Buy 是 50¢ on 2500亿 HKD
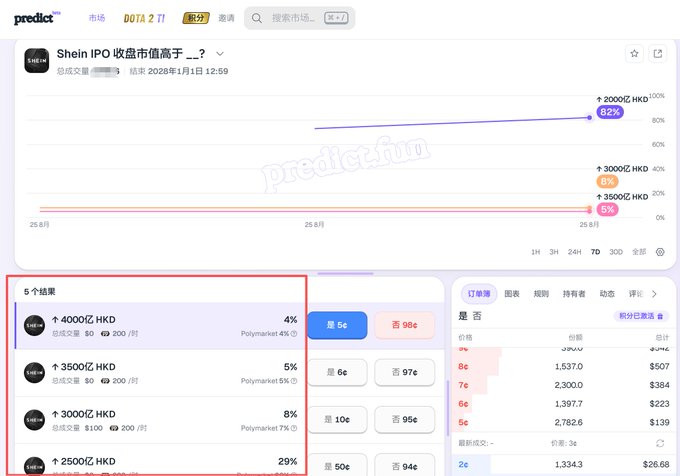This screenshot has width=680, height=476. click(337, 465)
